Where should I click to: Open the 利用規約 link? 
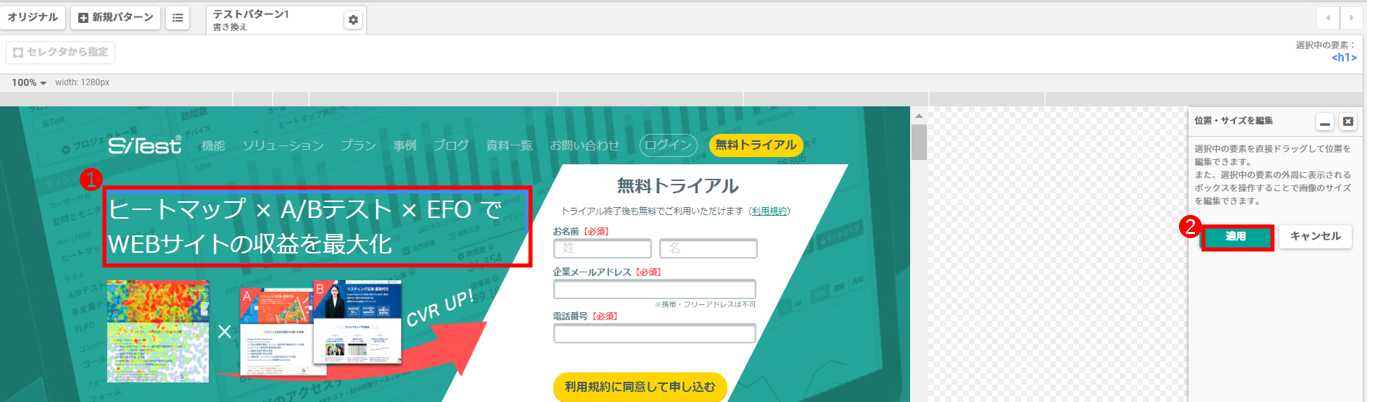(x=770, y=211)
